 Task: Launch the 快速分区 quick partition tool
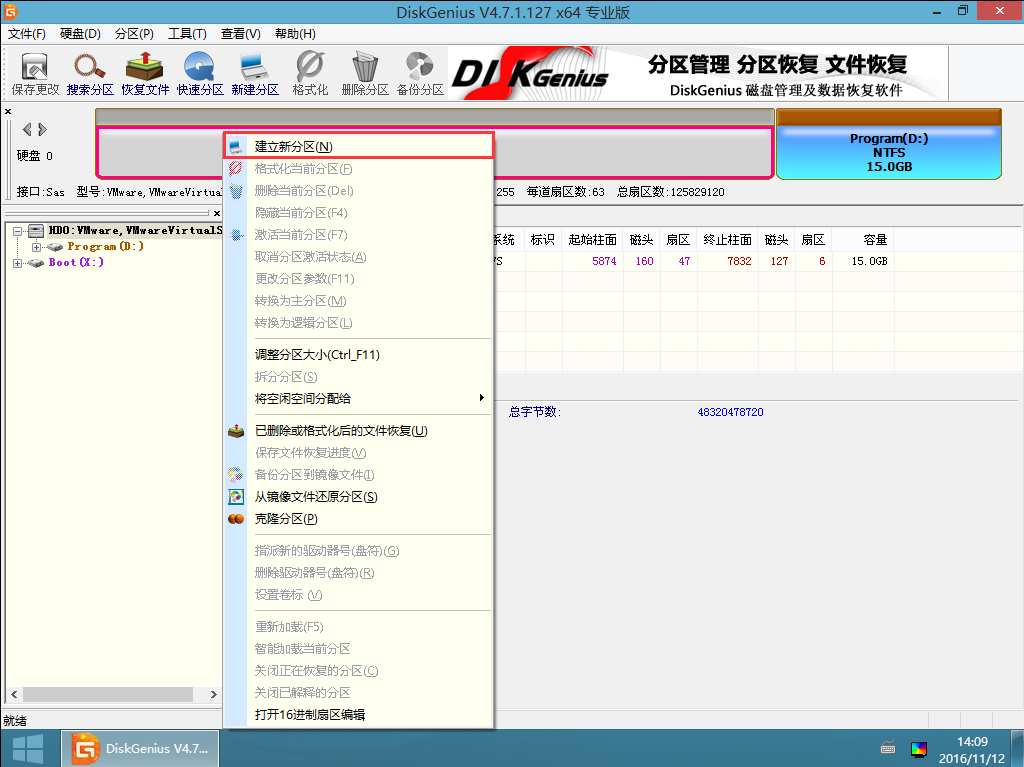click(x=200, y=74)
